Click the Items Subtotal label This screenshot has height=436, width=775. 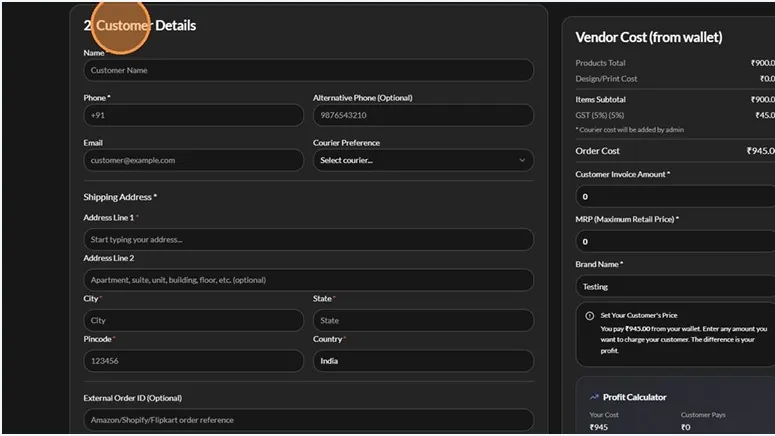click(x=600, y=99)
